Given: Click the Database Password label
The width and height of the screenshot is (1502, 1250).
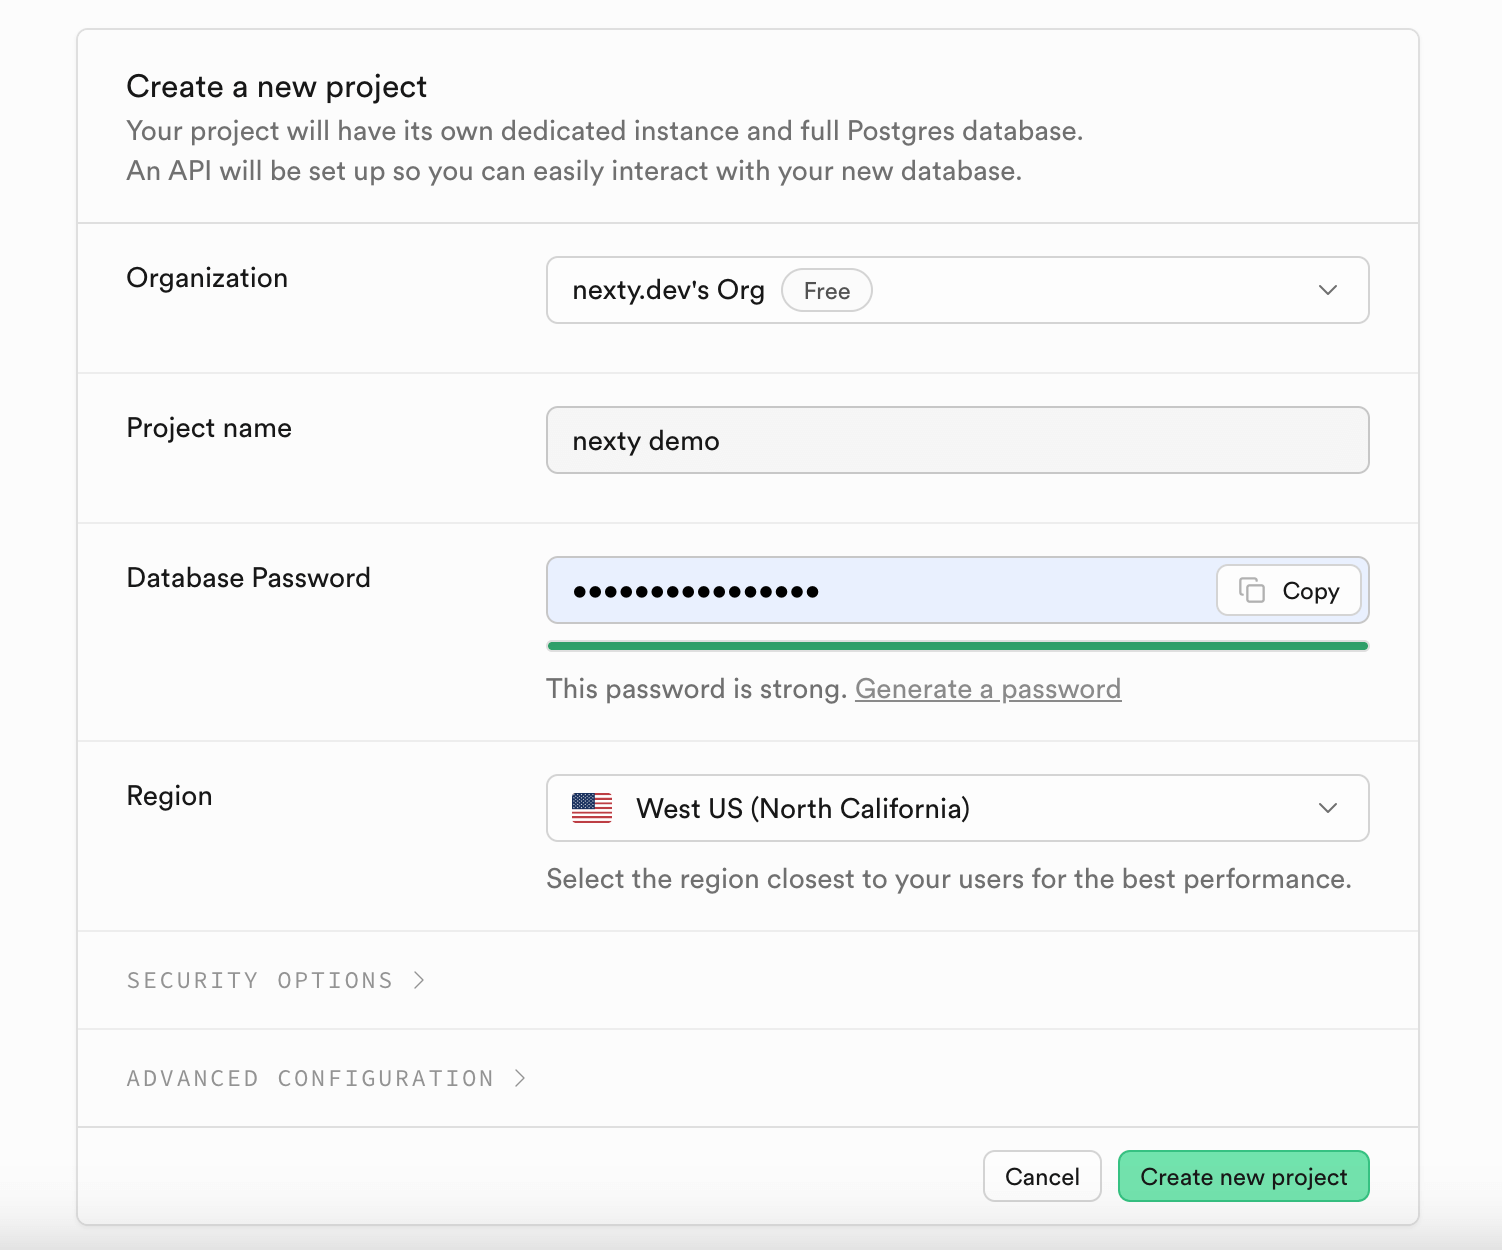Looking at the screenshot, I should [249, 578].
